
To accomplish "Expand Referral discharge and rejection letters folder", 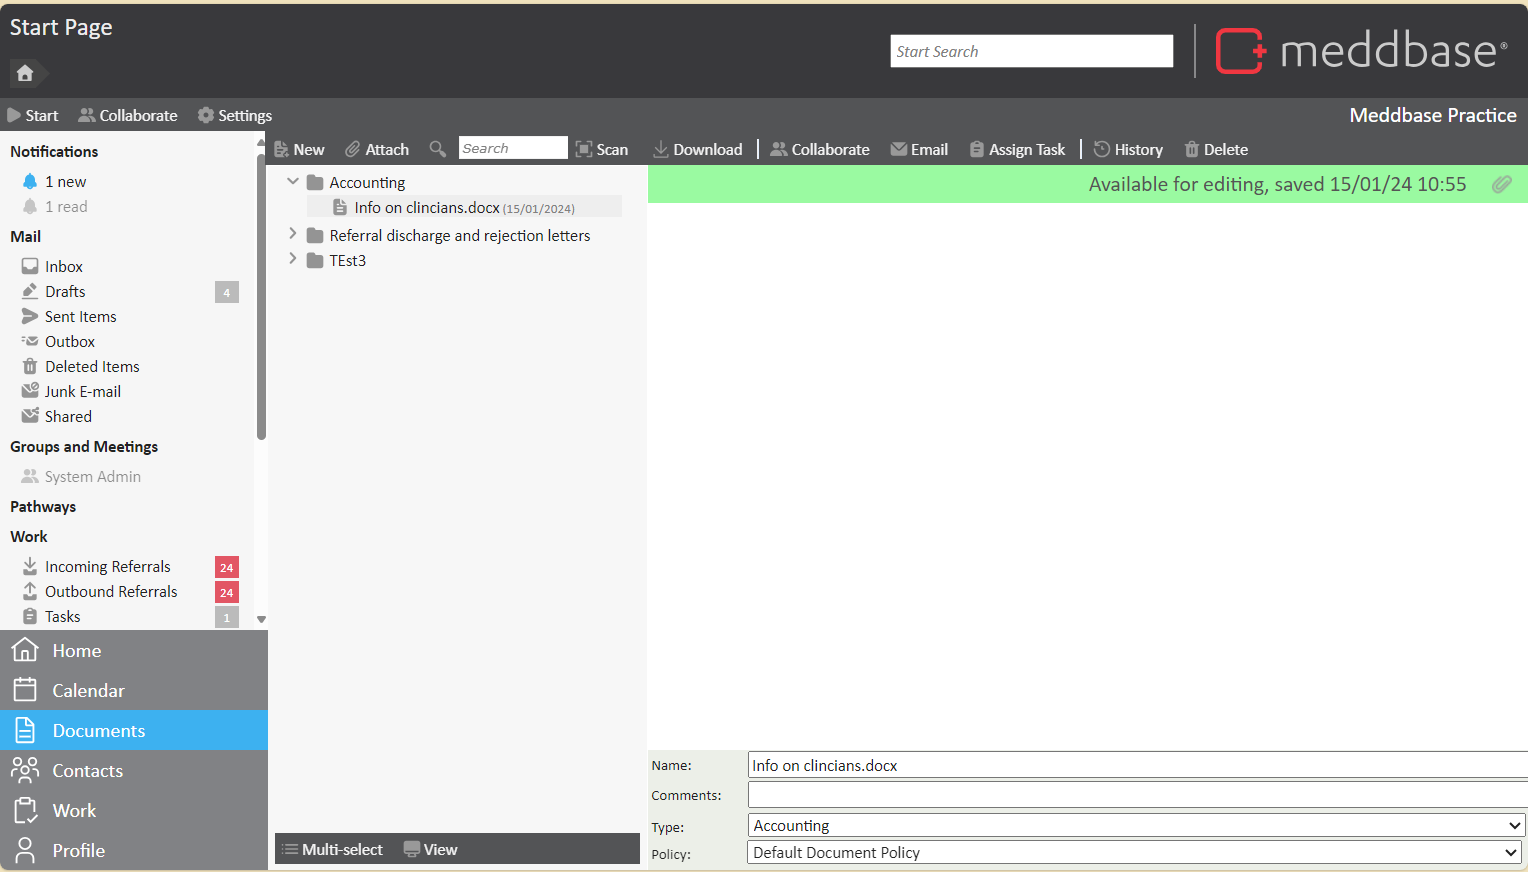I will coord(293,234).
